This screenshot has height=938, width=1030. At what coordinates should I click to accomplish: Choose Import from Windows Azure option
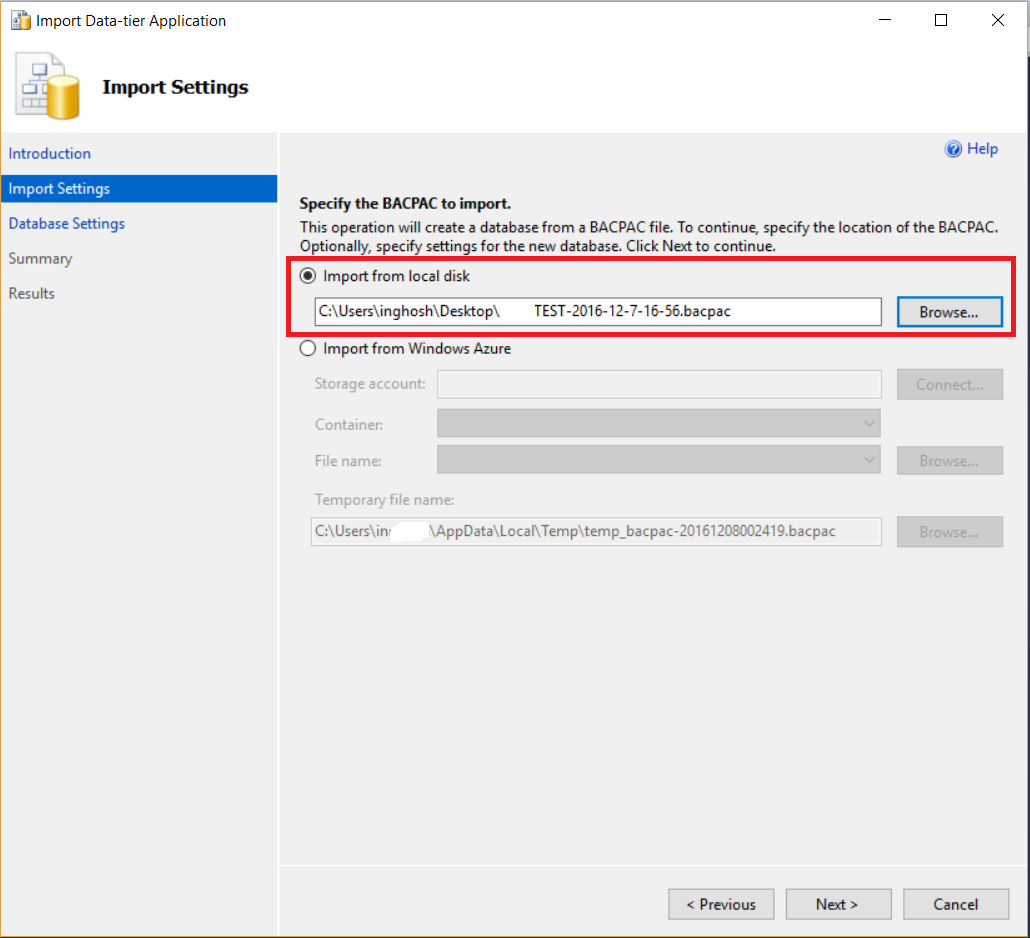coord(308,349)
